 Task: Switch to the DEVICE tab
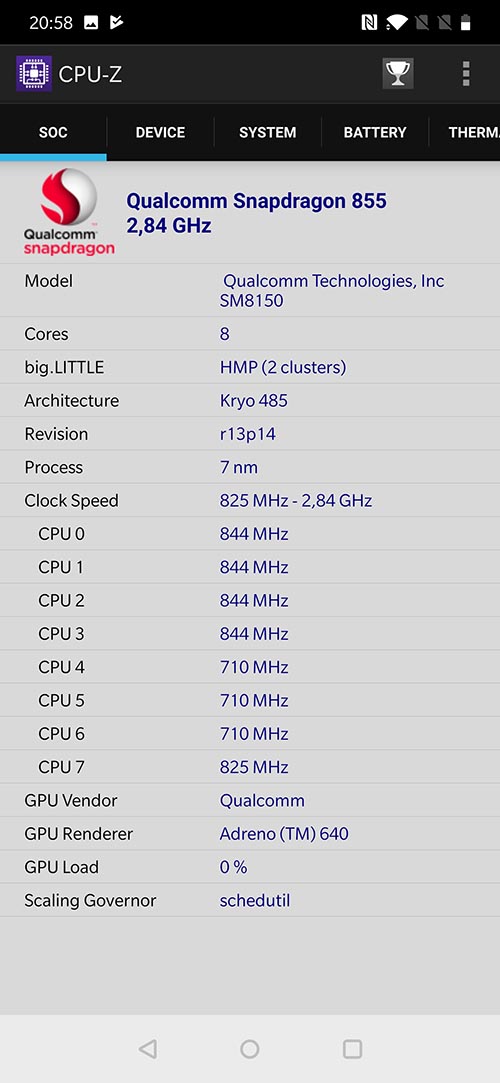pyautogui.click(x=160, y=133)
